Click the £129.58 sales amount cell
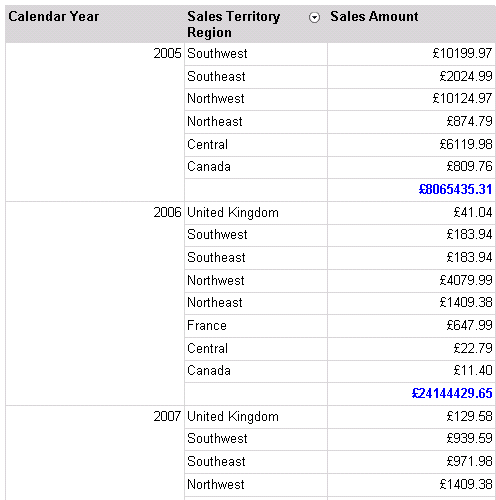Screen dimensions: 496x500 pyautogui.click(x=411, y=417)
